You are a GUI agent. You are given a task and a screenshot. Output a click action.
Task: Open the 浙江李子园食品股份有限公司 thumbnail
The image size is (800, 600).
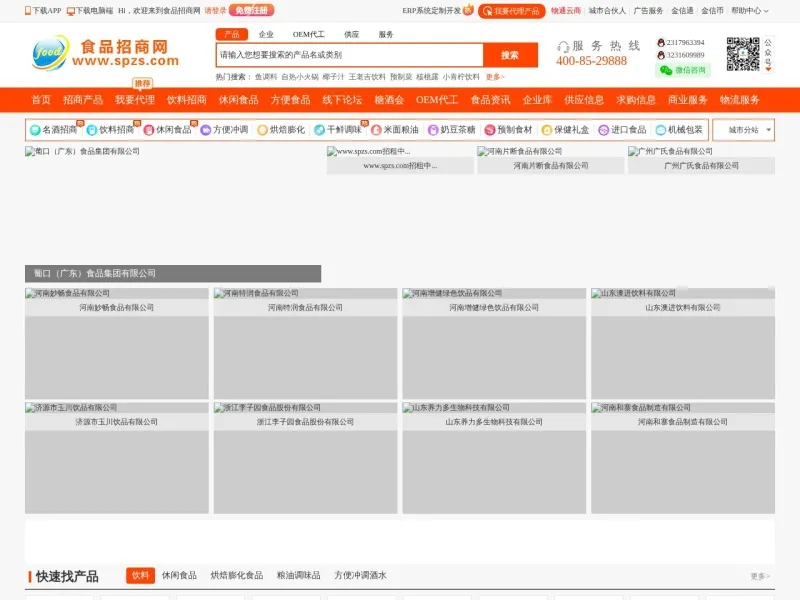(305, 458)
